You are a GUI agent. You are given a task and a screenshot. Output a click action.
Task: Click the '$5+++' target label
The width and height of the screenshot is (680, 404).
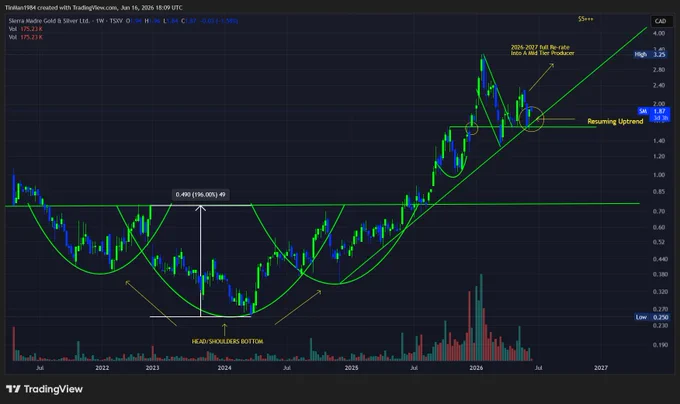pyautogui.click(x=585, y=19)
